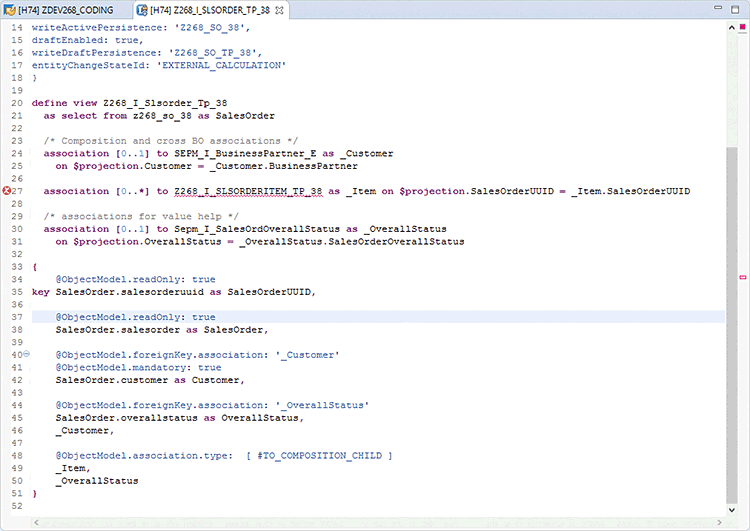Click the ZDEV268_CODING tab icon
This screenshot has width=750, height=531.
click(10, 10)
